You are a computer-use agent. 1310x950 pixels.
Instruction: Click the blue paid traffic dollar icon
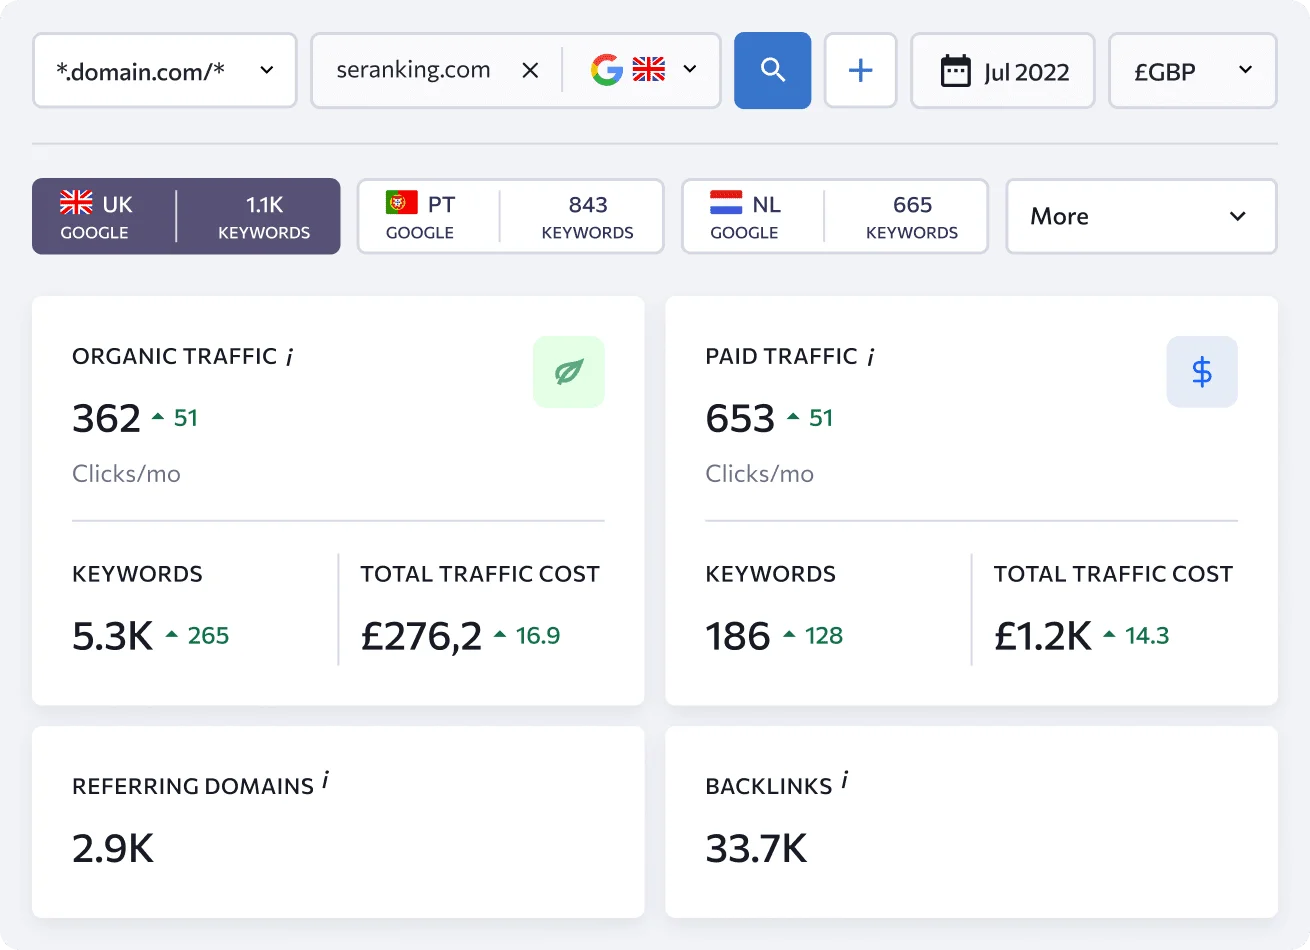(x=1202, y=371)
